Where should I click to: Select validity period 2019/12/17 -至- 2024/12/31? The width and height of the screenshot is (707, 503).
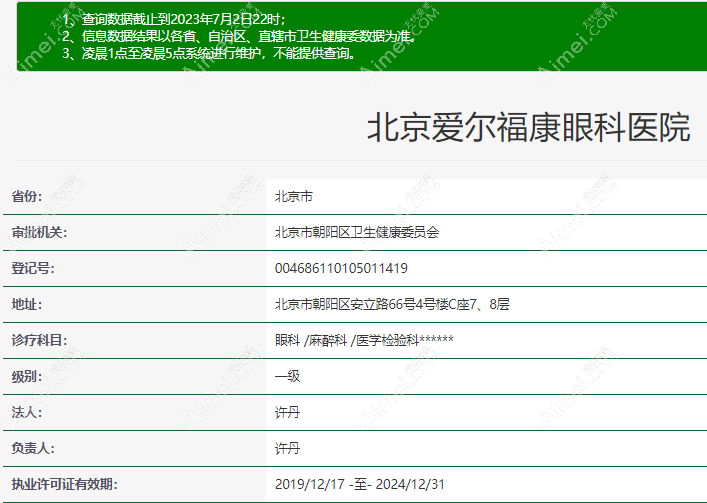(x=359, y=485)
